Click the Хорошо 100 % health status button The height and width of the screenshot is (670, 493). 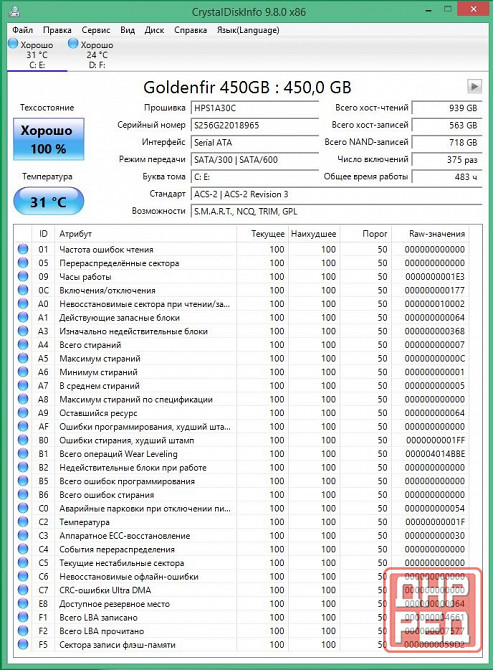click(48, 139)
